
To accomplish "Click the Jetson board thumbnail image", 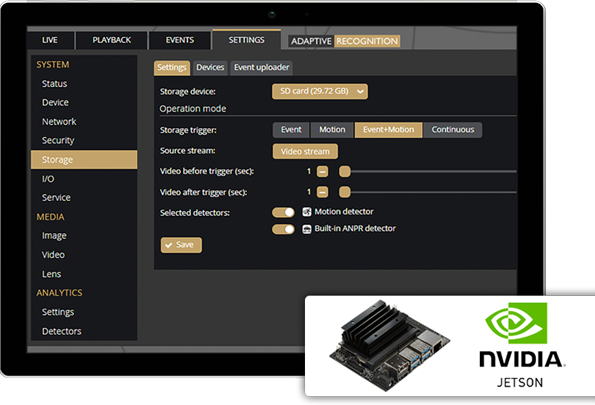I will click(x=389, y=346).
